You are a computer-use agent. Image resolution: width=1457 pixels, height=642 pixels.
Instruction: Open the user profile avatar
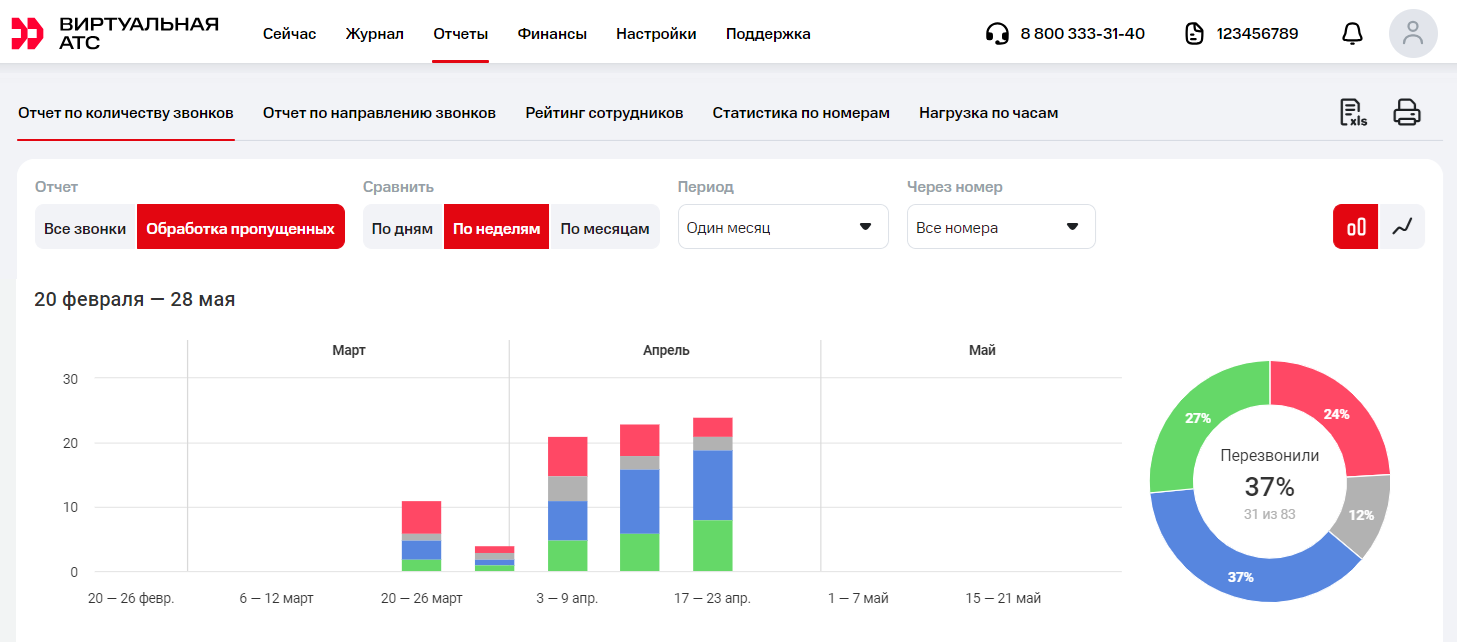pos(1412,34)
